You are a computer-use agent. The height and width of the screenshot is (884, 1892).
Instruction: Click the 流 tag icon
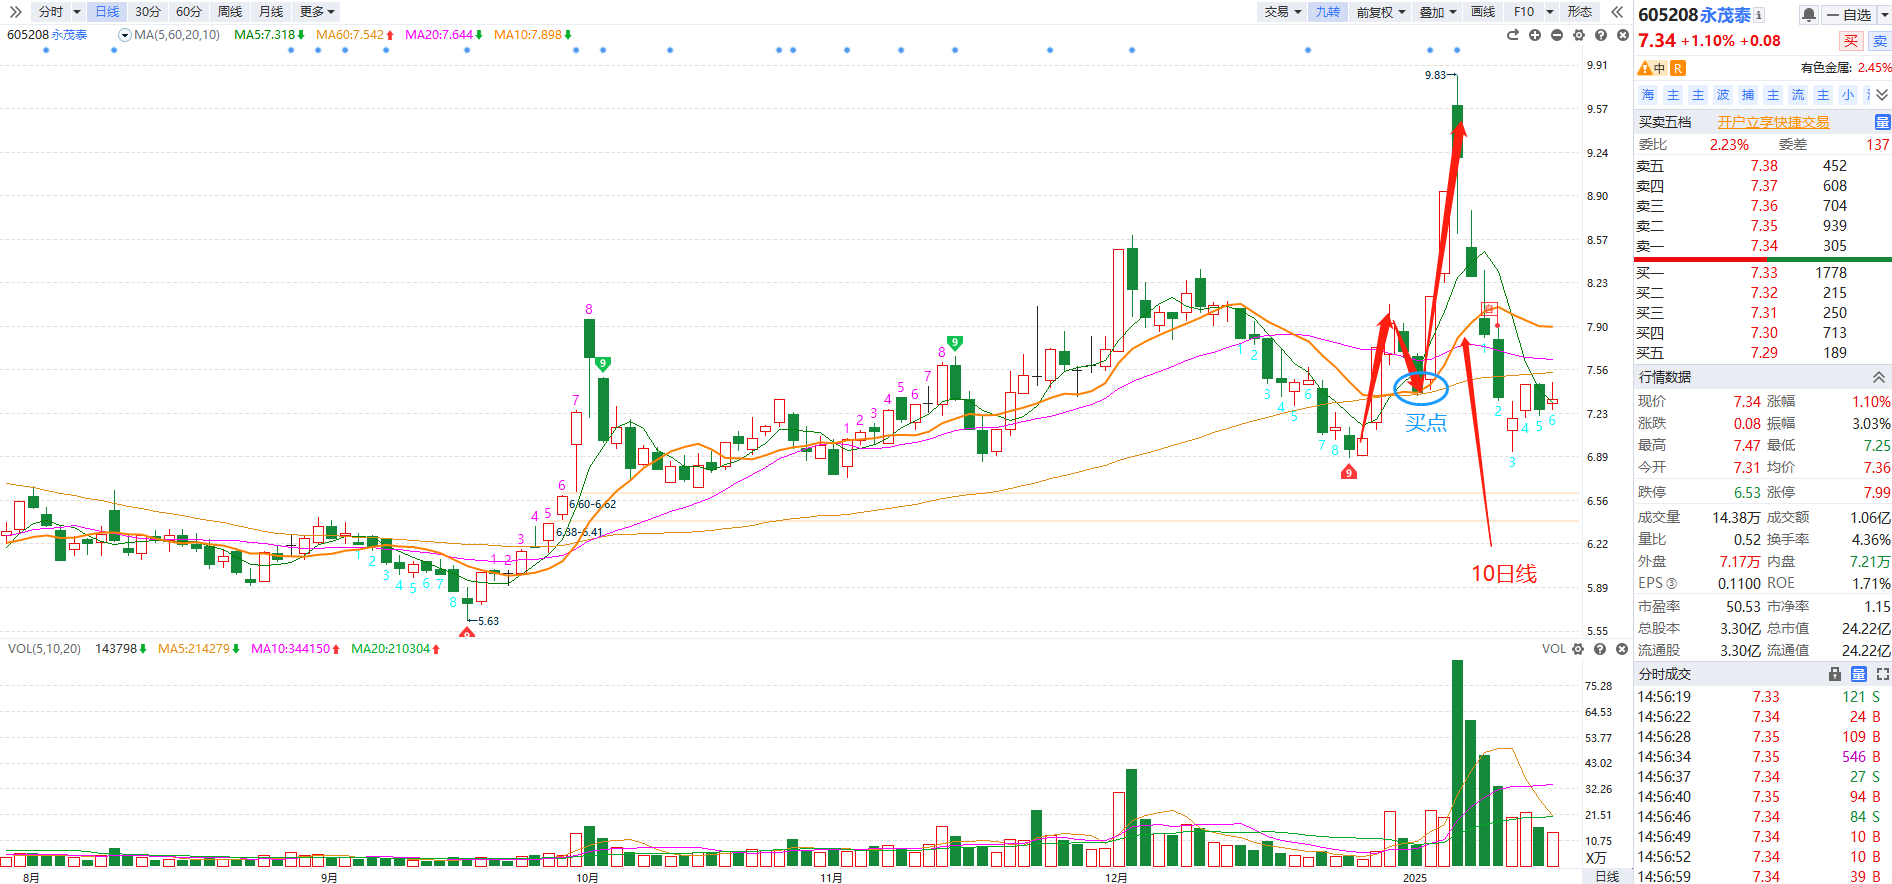point(1798,95)
